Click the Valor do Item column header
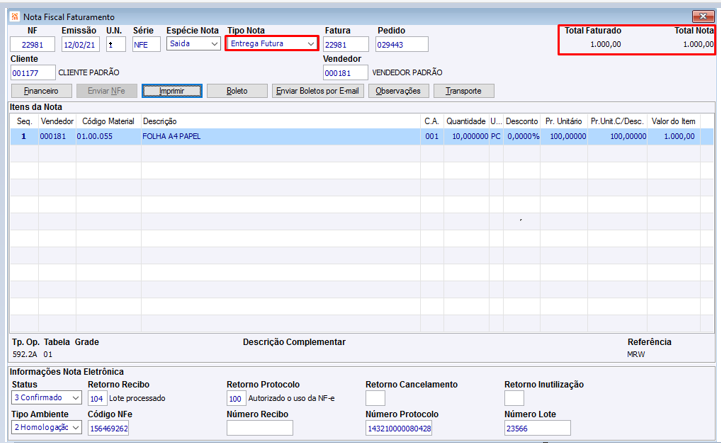This screenshot has width=721, height=443. [x=674, y=121]
